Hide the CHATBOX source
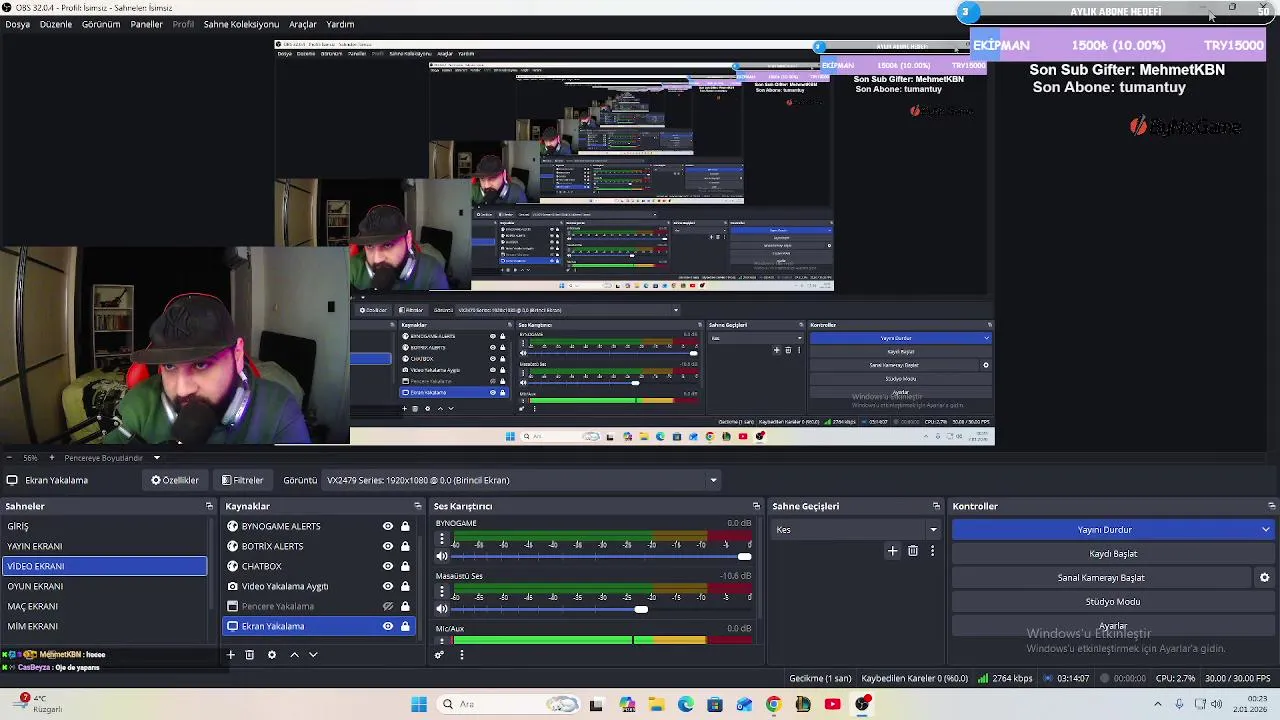The height and width of the screenshot is (720, 1280). (388, 566)
